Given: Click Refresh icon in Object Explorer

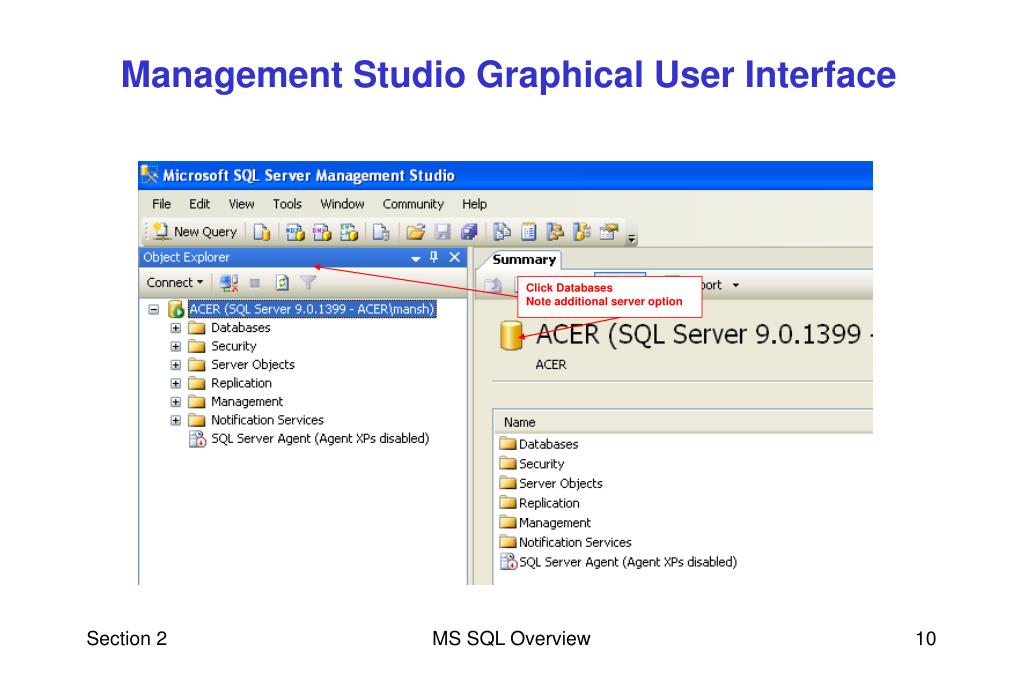Looking at the screenshot, I should point(282,283).
